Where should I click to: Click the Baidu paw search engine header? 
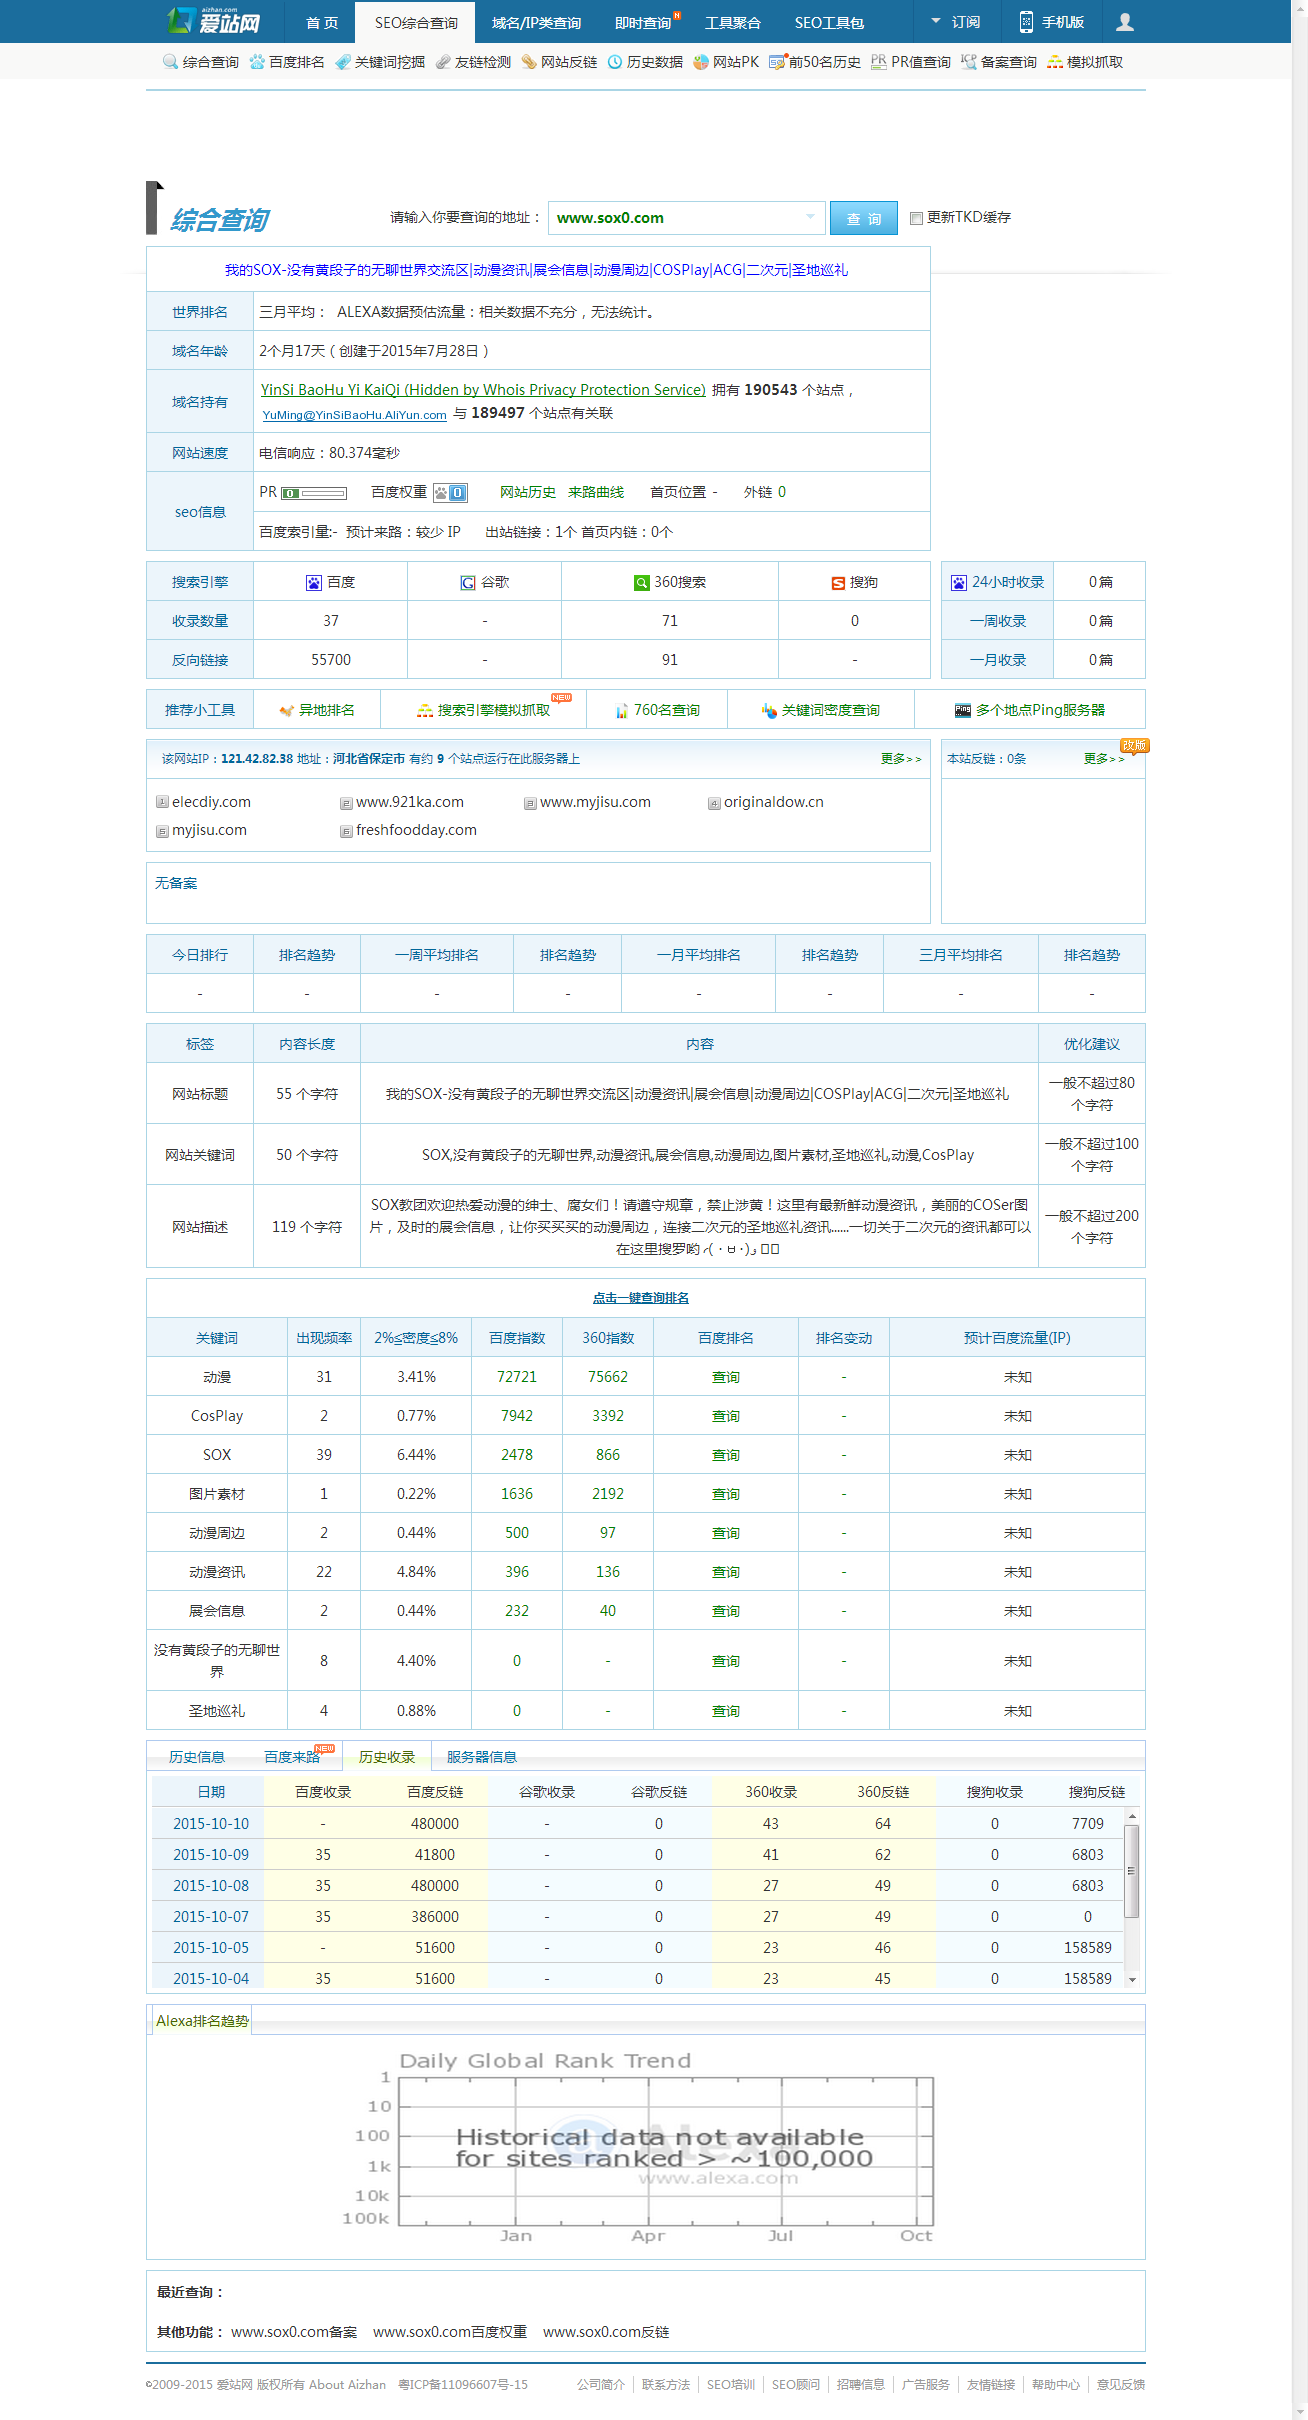click(x=331, y=582)
